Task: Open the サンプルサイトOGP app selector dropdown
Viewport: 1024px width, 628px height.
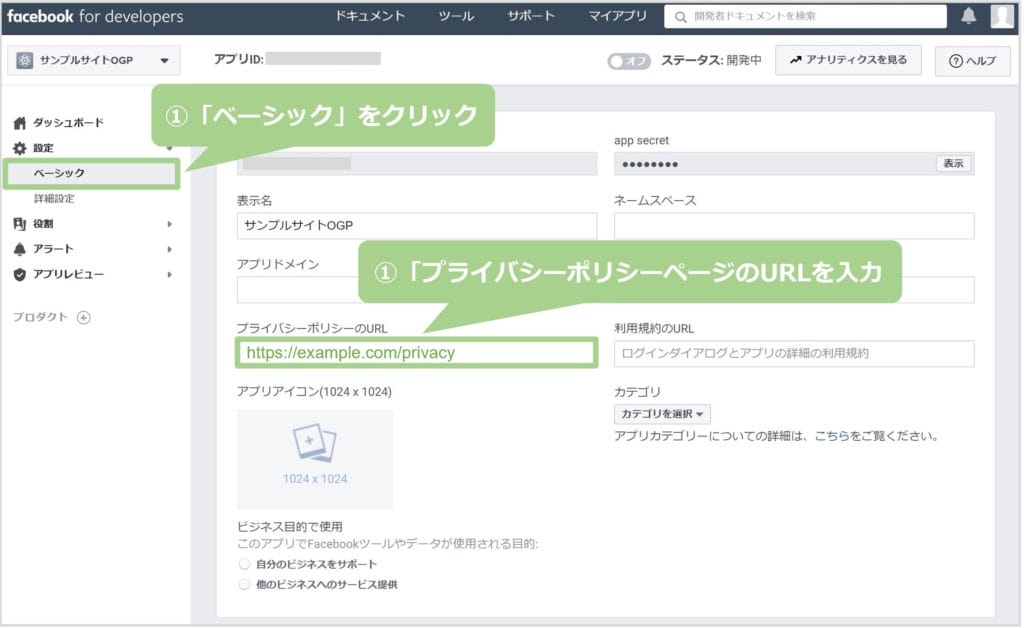Action: (94, 61)
